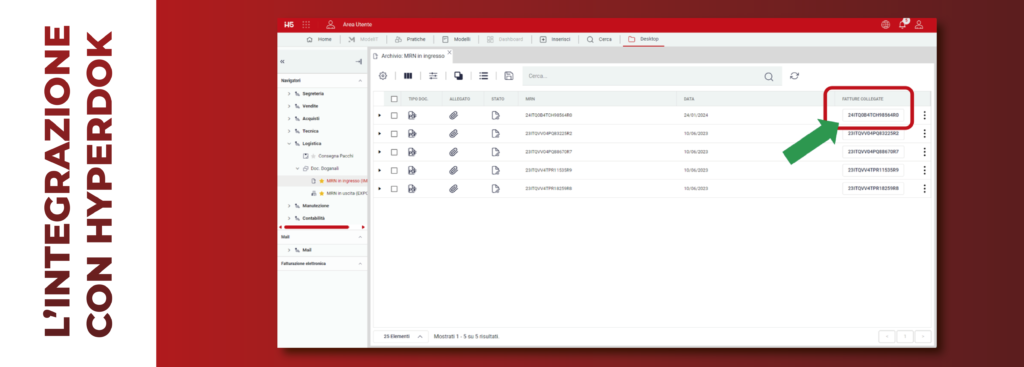This screenshot has height=367, width=1024.
Task: Toggle favorite star on Consegna Pacchi
Action: pyautogui.click(x=313, y=156)
